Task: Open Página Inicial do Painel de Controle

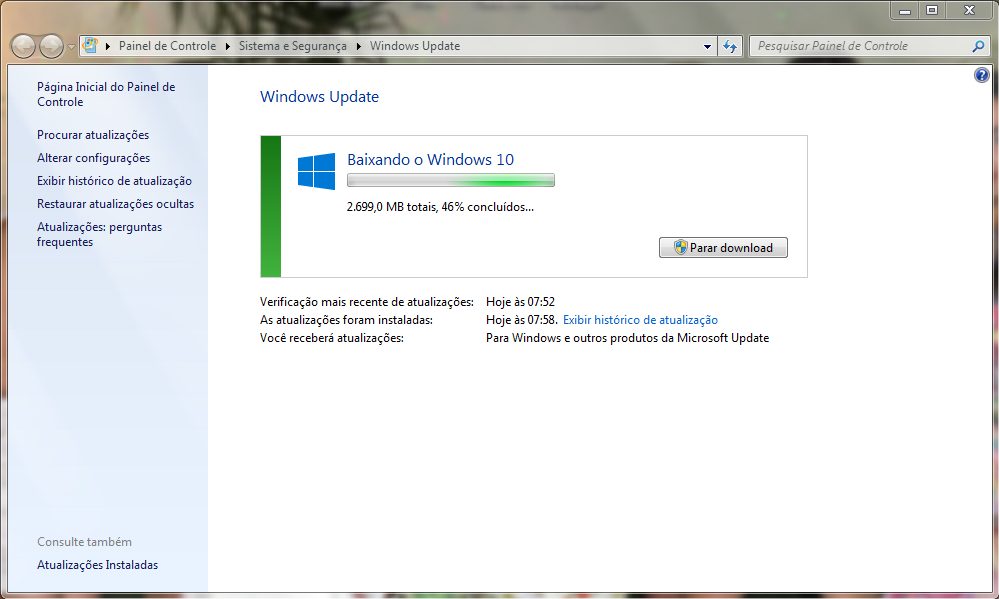Action: 106,94
